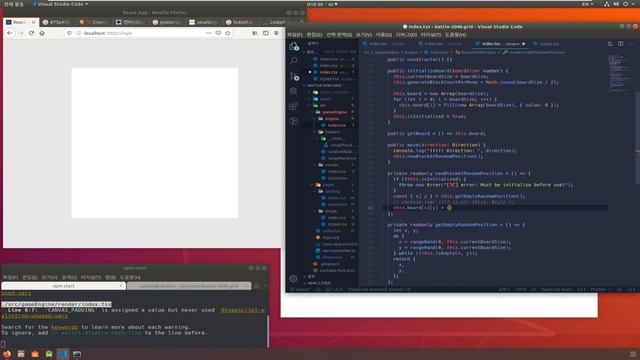640x360 pixels.
Task: Open the Visual Studio Code dock icon
Action: point(63,354)
